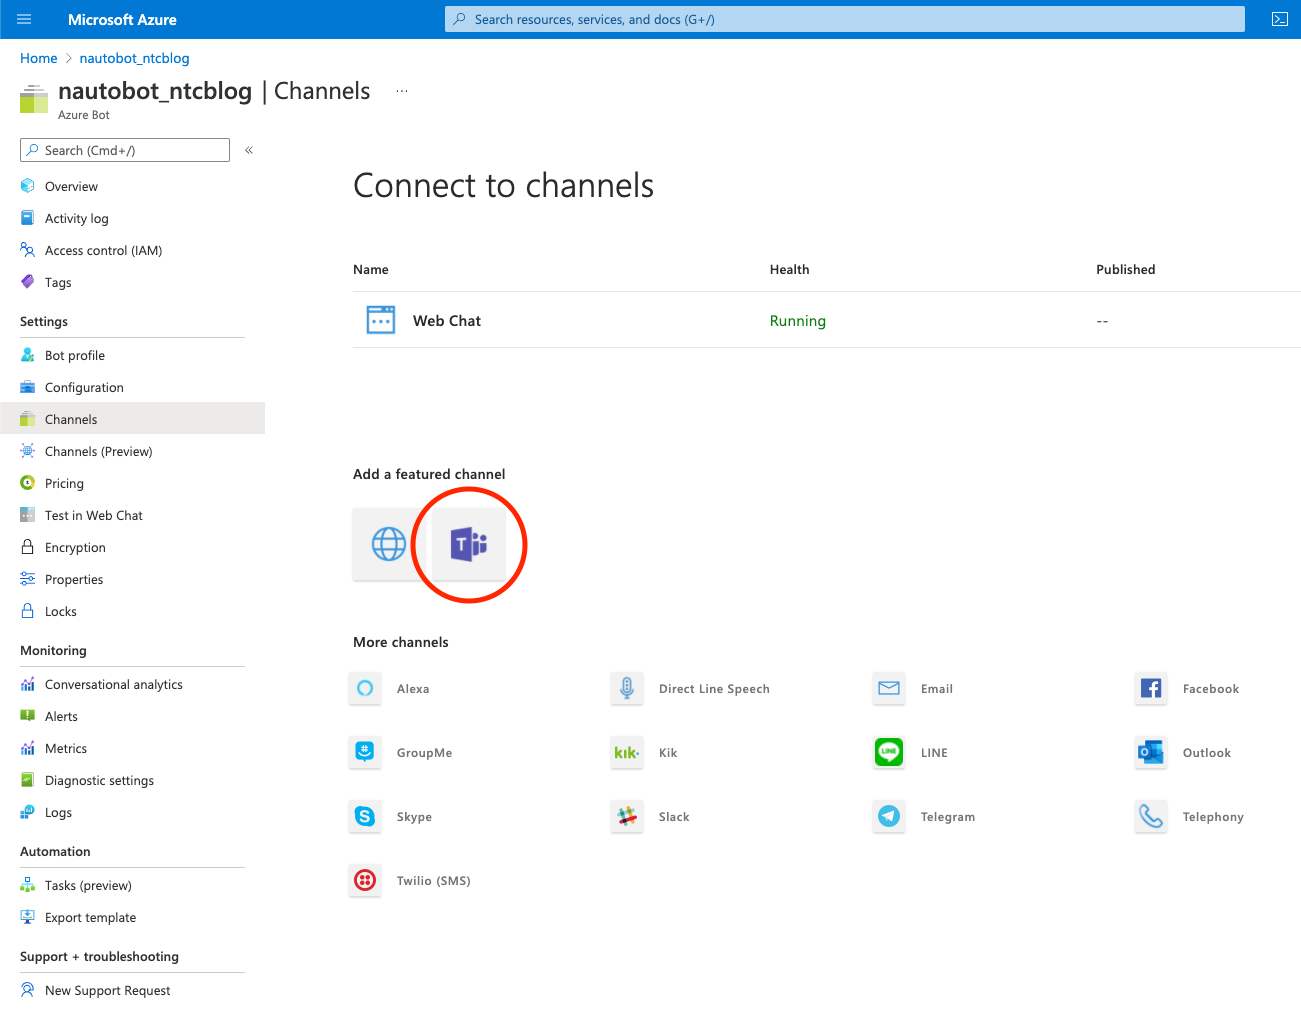The image size is (1301, 1019).
Task: Open the Overview section in the sidebar
Action: (71, 186)
